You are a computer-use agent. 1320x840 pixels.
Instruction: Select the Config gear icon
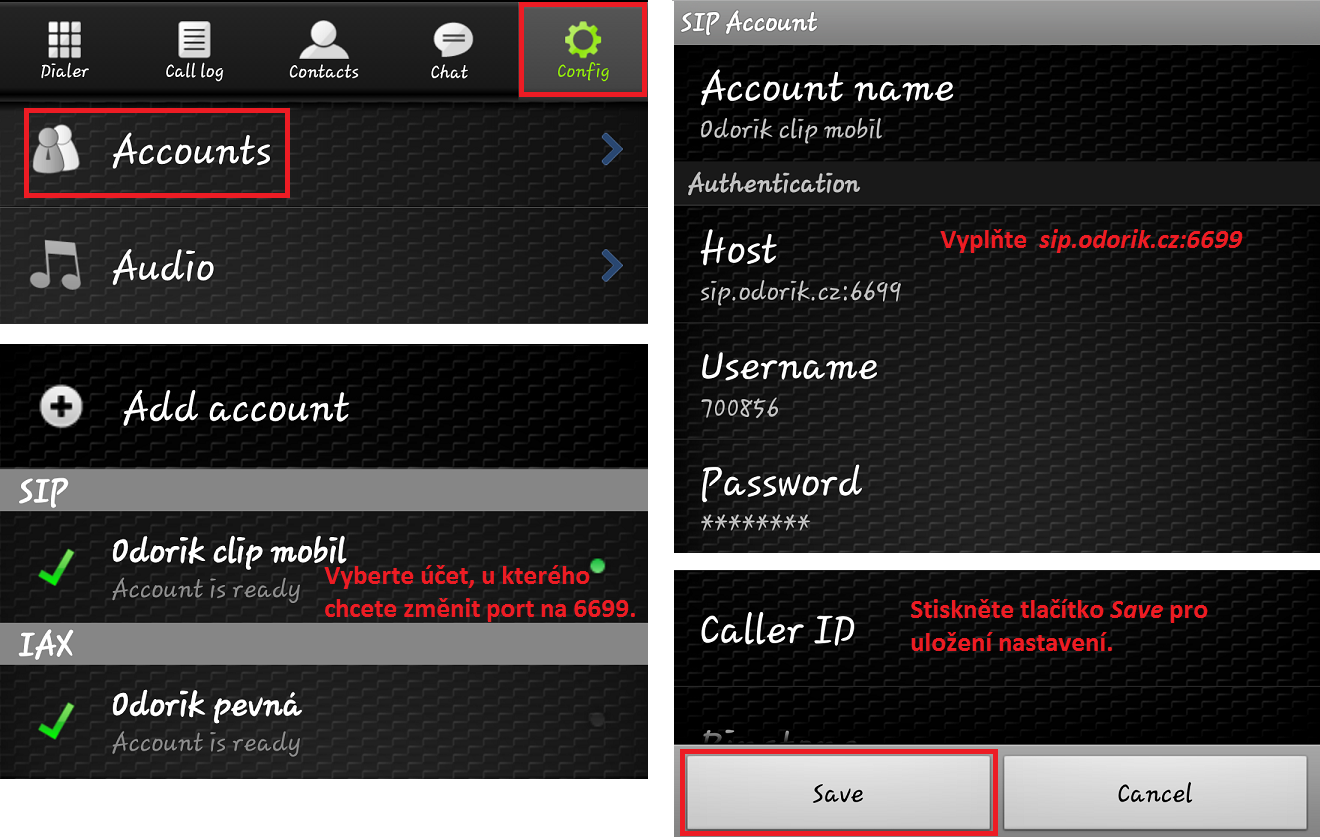tap(583, 40)
